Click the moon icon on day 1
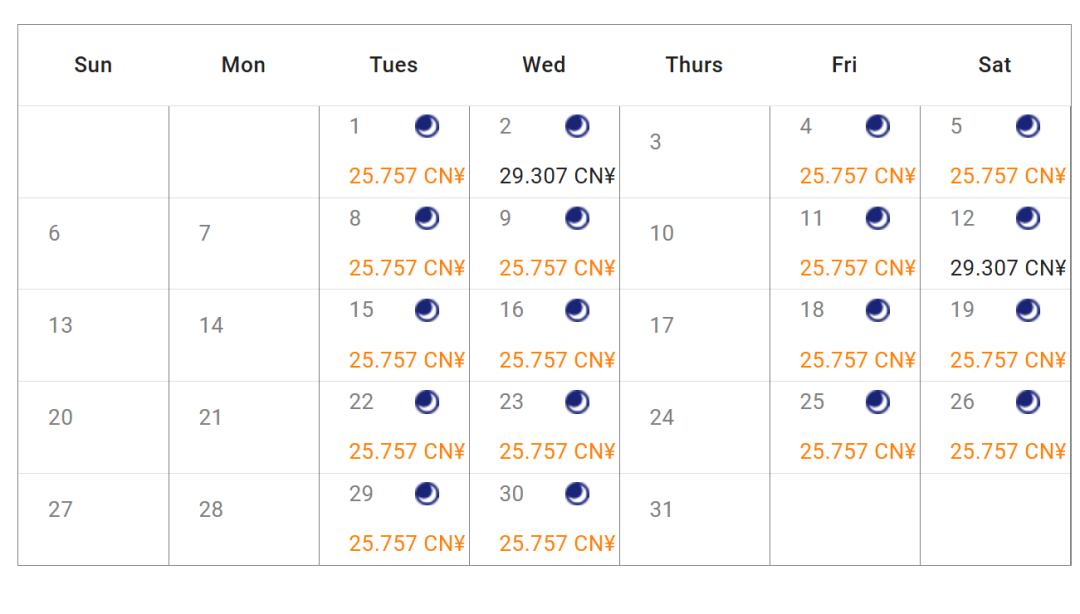This screenshot has width=1080, height=614. 427,126
